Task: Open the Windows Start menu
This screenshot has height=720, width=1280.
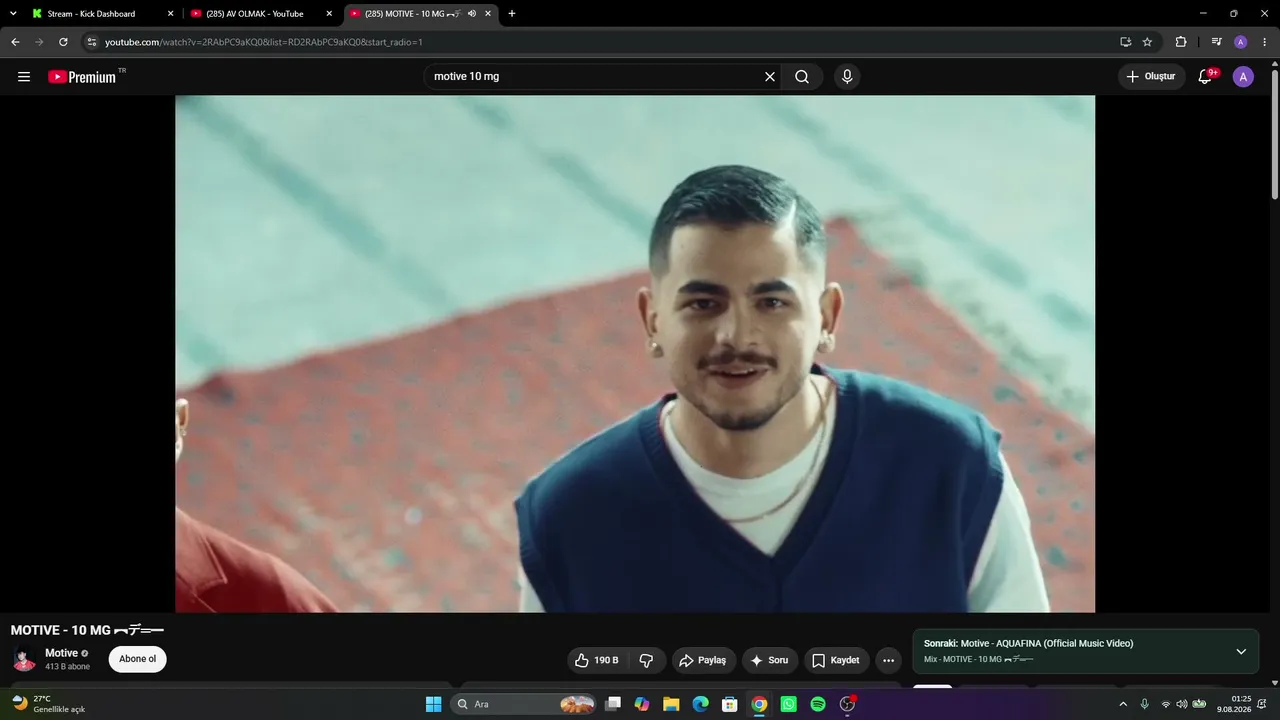Action: (433, 704)
